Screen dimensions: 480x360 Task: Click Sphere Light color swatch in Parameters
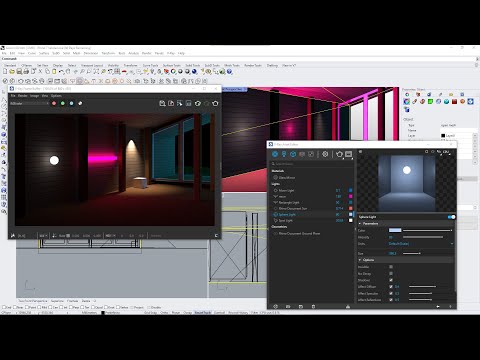click(x=395, y=230)
